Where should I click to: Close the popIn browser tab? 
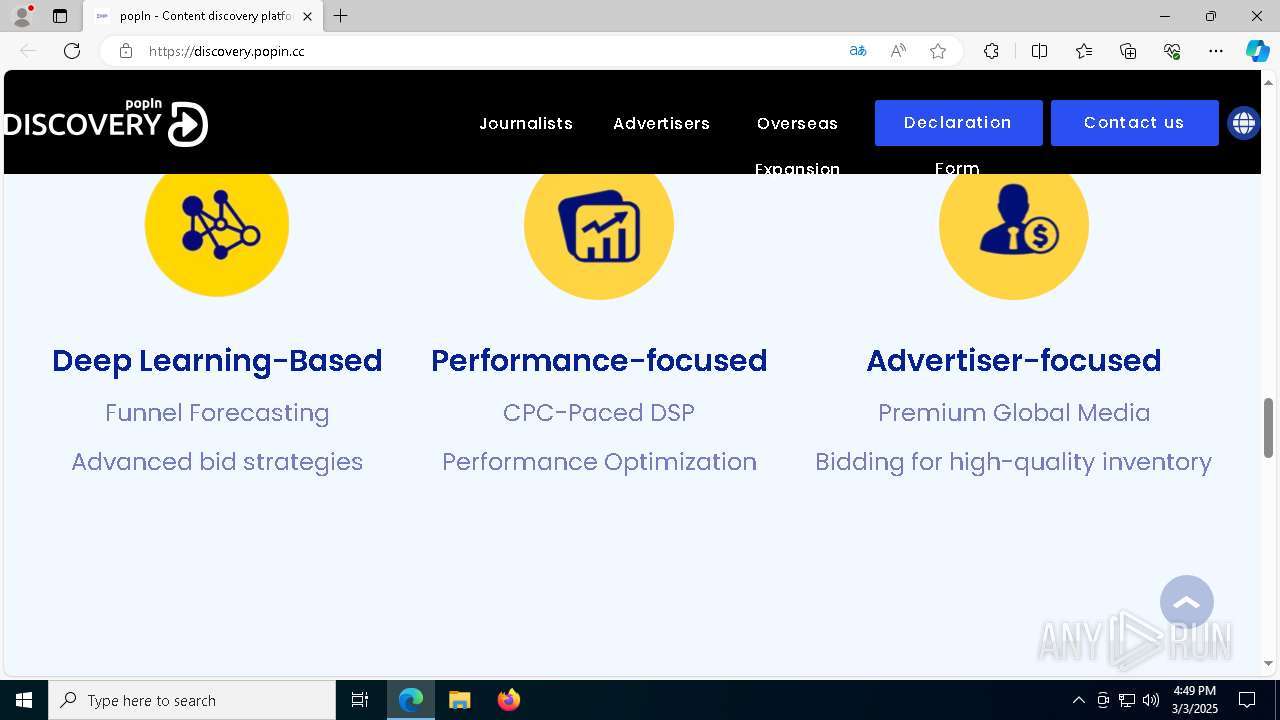[307, 16]
